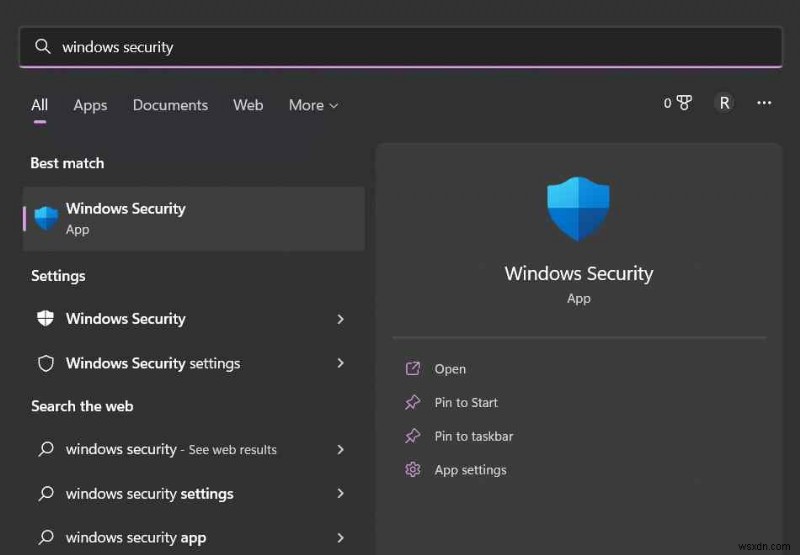Click the search icon beside 'windows security settings'
This screenshot has width=800, height=555.
point(46,493)
